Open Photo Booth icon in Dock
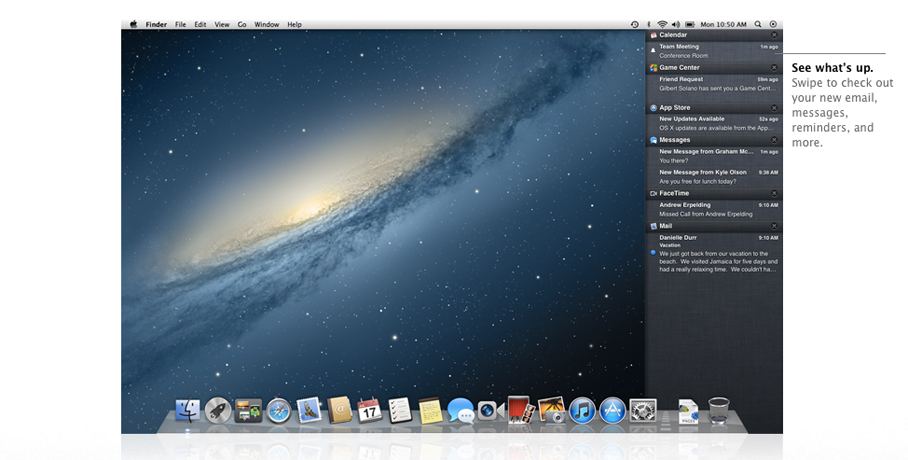The image size is (908, 460). click(521, 410)
